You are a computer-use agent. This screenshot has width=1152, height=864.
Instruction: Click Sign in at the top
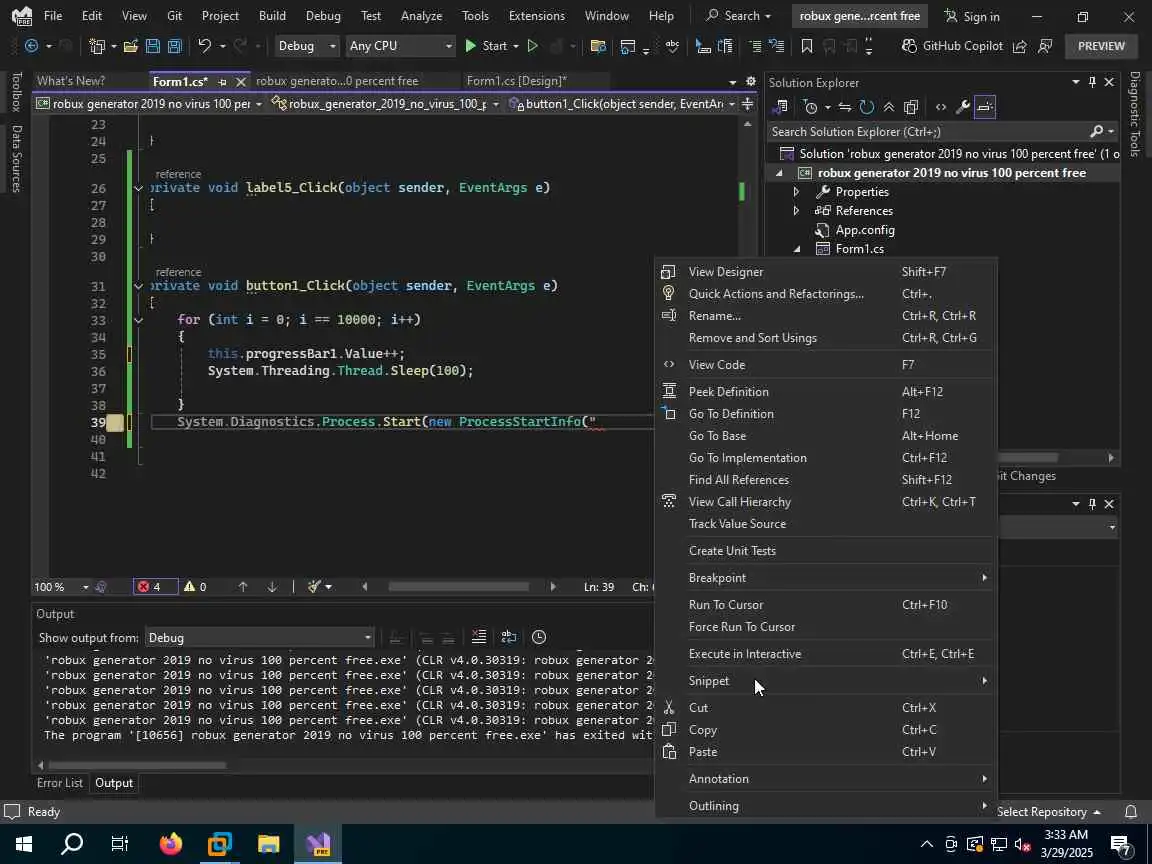click(x=972, y=16)
